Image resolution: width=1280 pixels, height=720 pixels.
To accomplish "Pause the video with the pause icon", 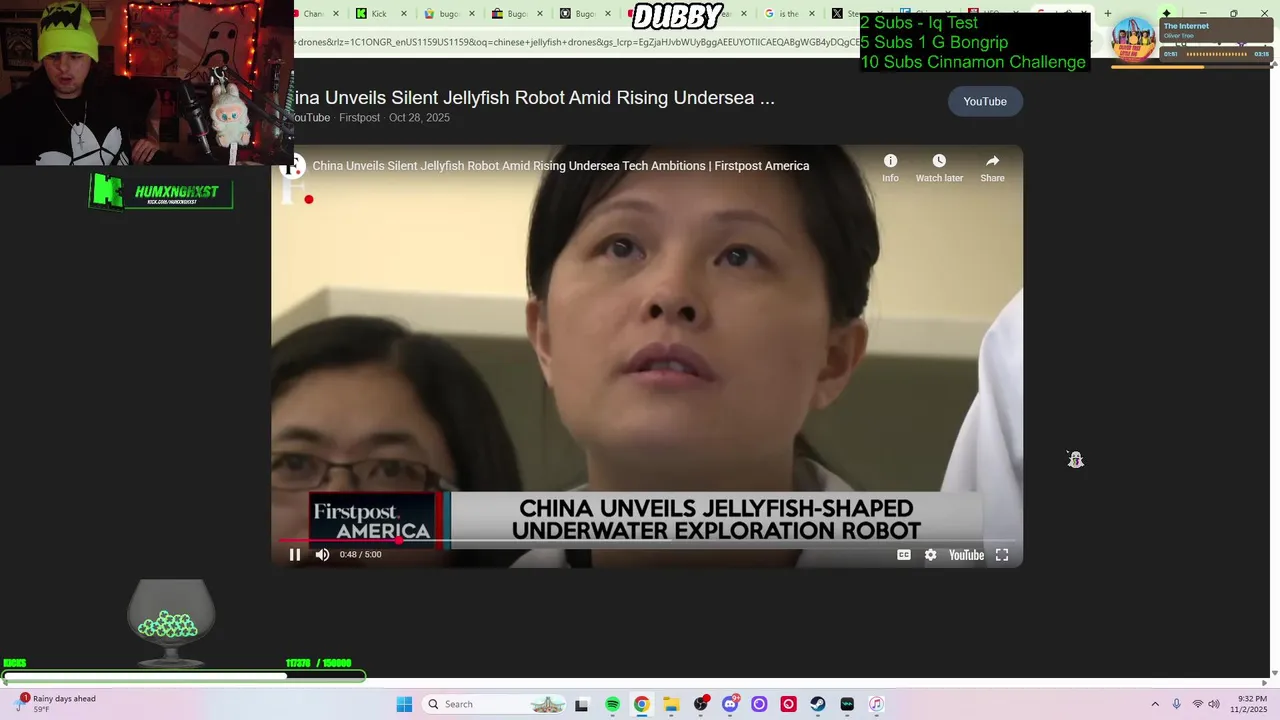I will (295, 555).
